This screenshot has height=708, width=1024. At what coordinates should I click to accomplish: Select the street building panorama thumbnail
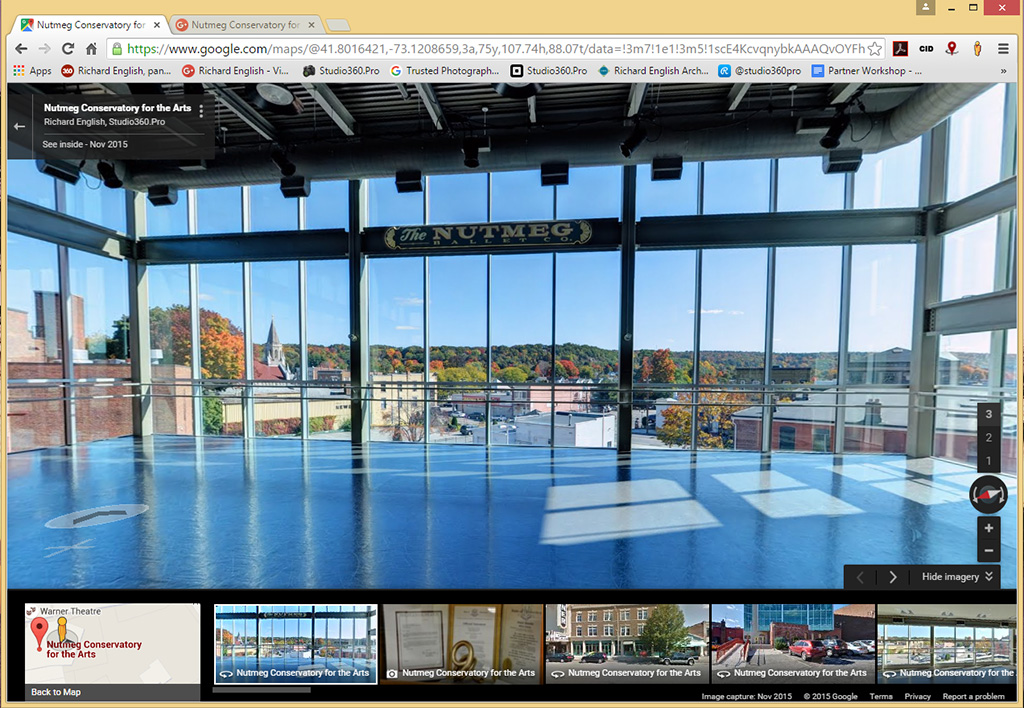click(628, 643)
